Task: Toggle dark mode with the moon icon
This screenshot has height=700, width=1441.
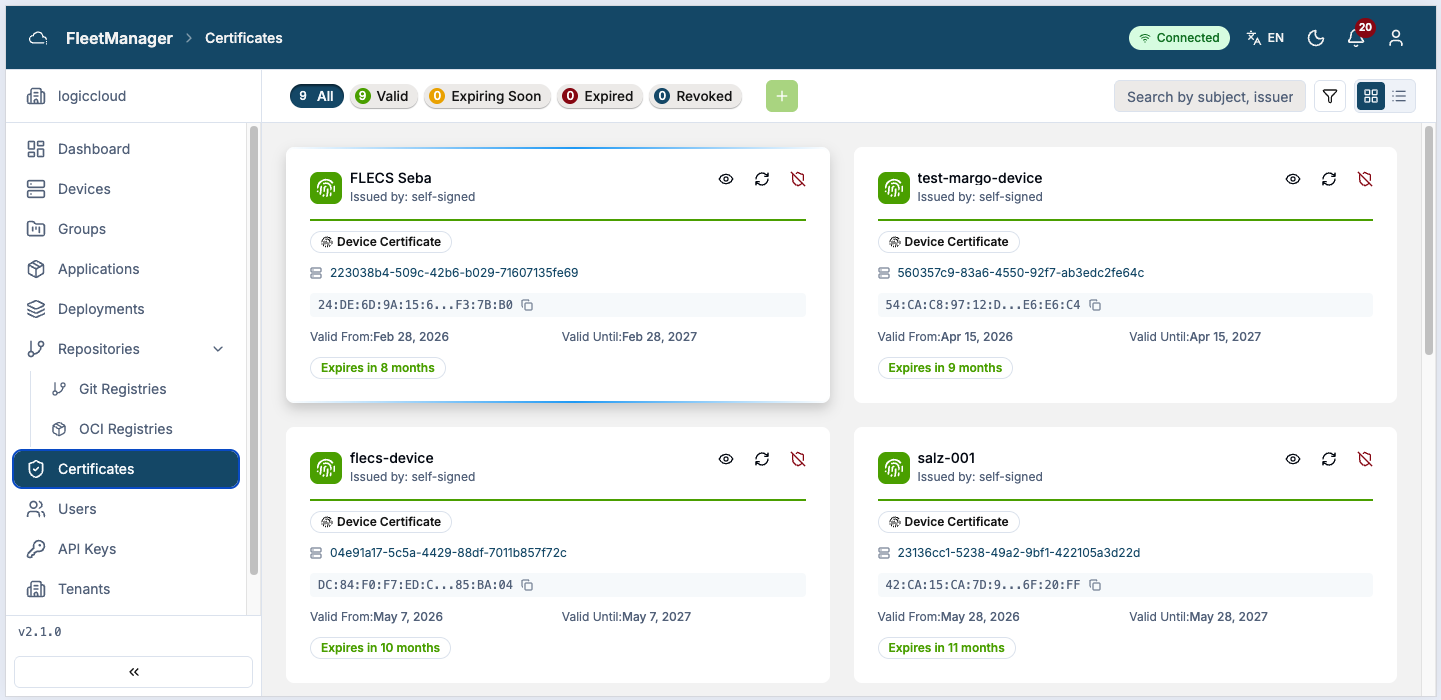Action: point(1316,38)
